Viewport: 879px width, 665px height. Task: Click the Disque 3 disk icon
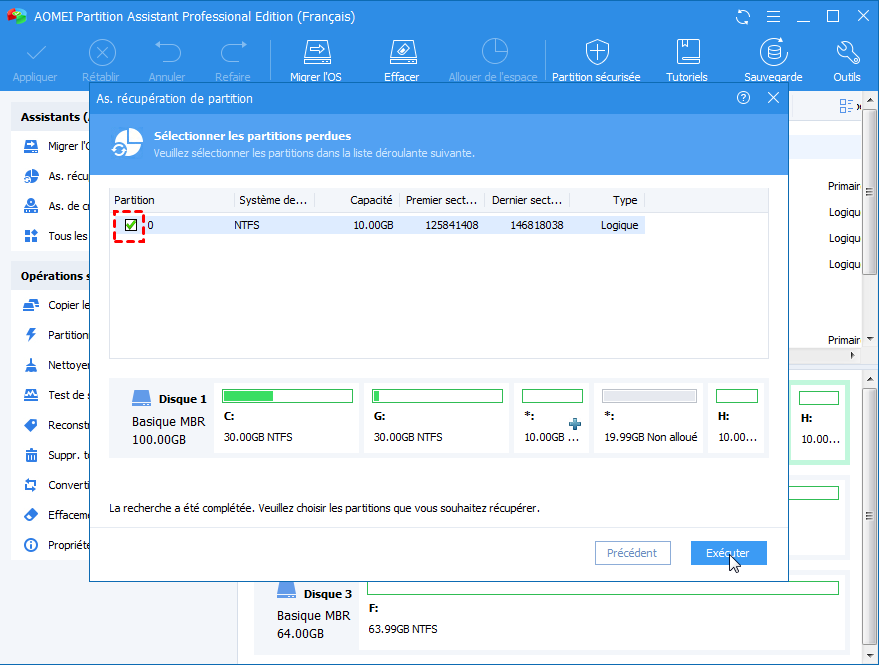pyautogui.click(x=286, y=592)
